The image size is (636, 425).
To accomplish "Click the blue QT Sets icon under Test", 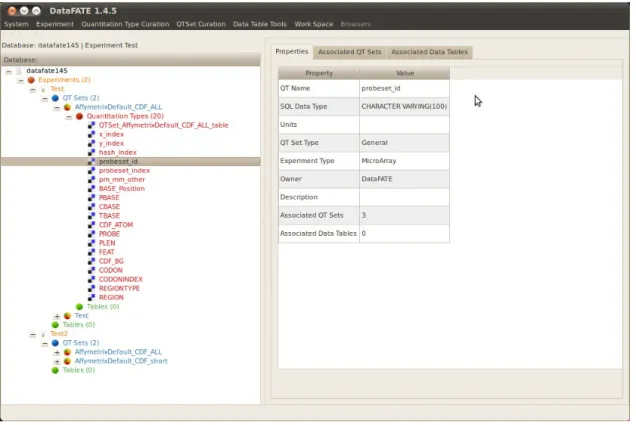I will 55,98.
